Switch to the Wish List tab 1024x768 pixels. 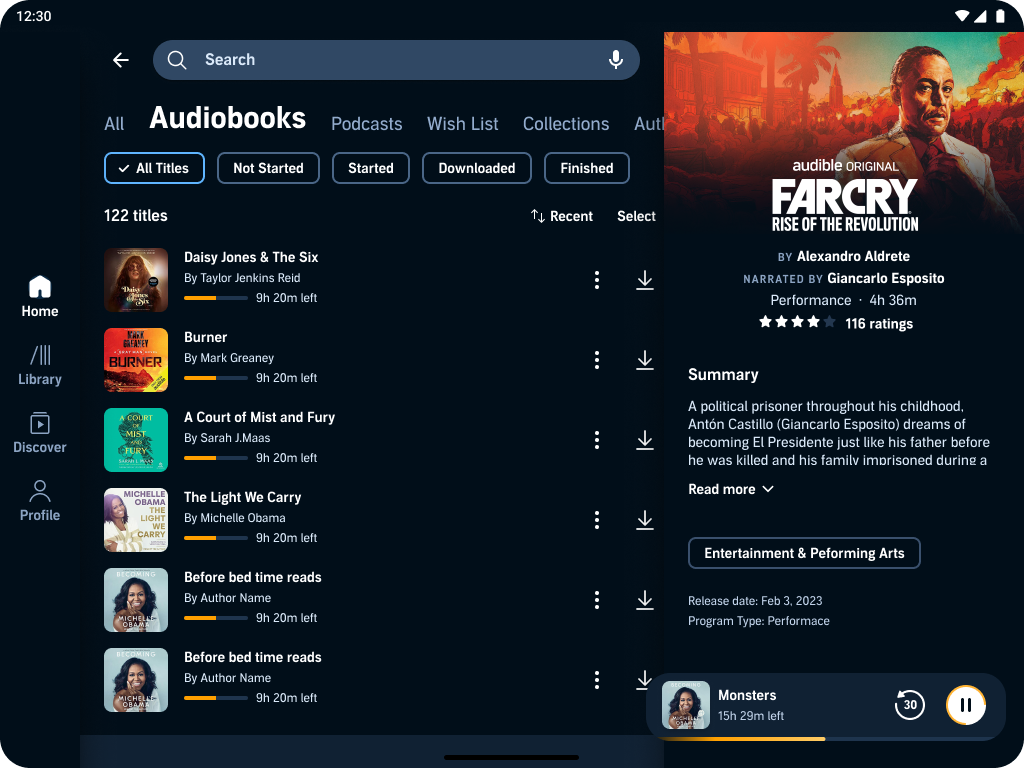point(462,124)
